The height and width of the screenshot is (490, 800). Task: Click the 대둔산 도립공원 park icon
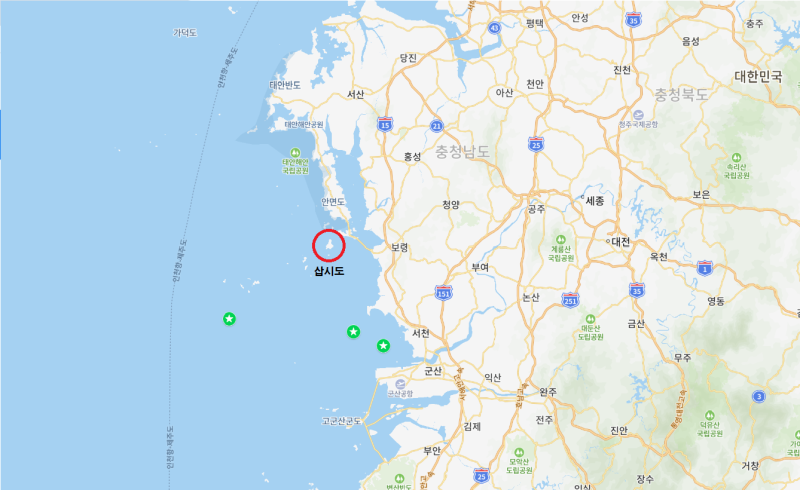pyautogui.click(x=590, y=319)
